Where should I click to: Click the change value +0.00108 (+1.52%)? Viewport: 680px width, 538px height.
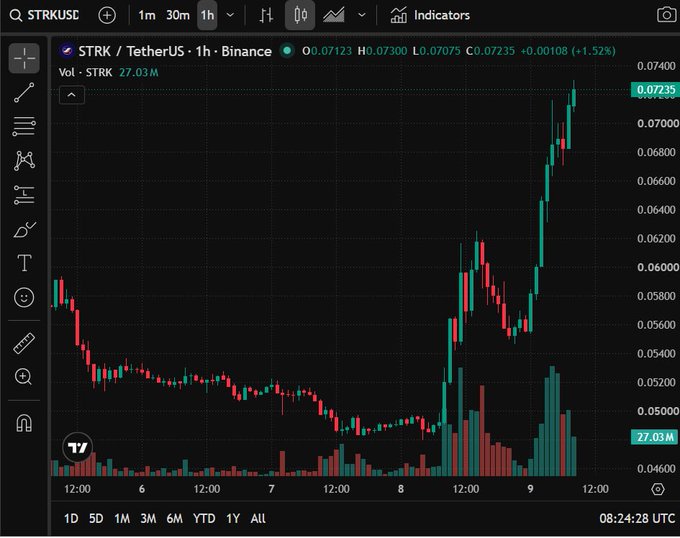tap(568, 51)
